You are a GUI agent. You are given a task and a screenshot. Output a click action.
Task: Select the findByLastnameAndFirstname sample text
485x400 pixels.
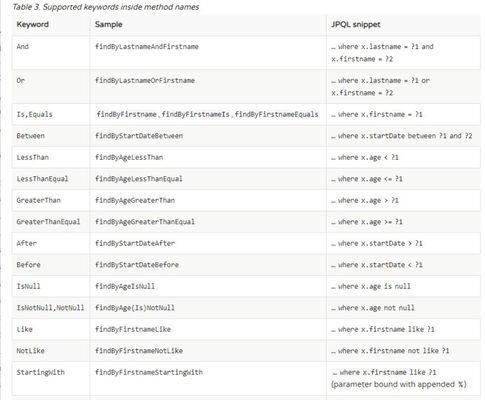pos(147,46)
